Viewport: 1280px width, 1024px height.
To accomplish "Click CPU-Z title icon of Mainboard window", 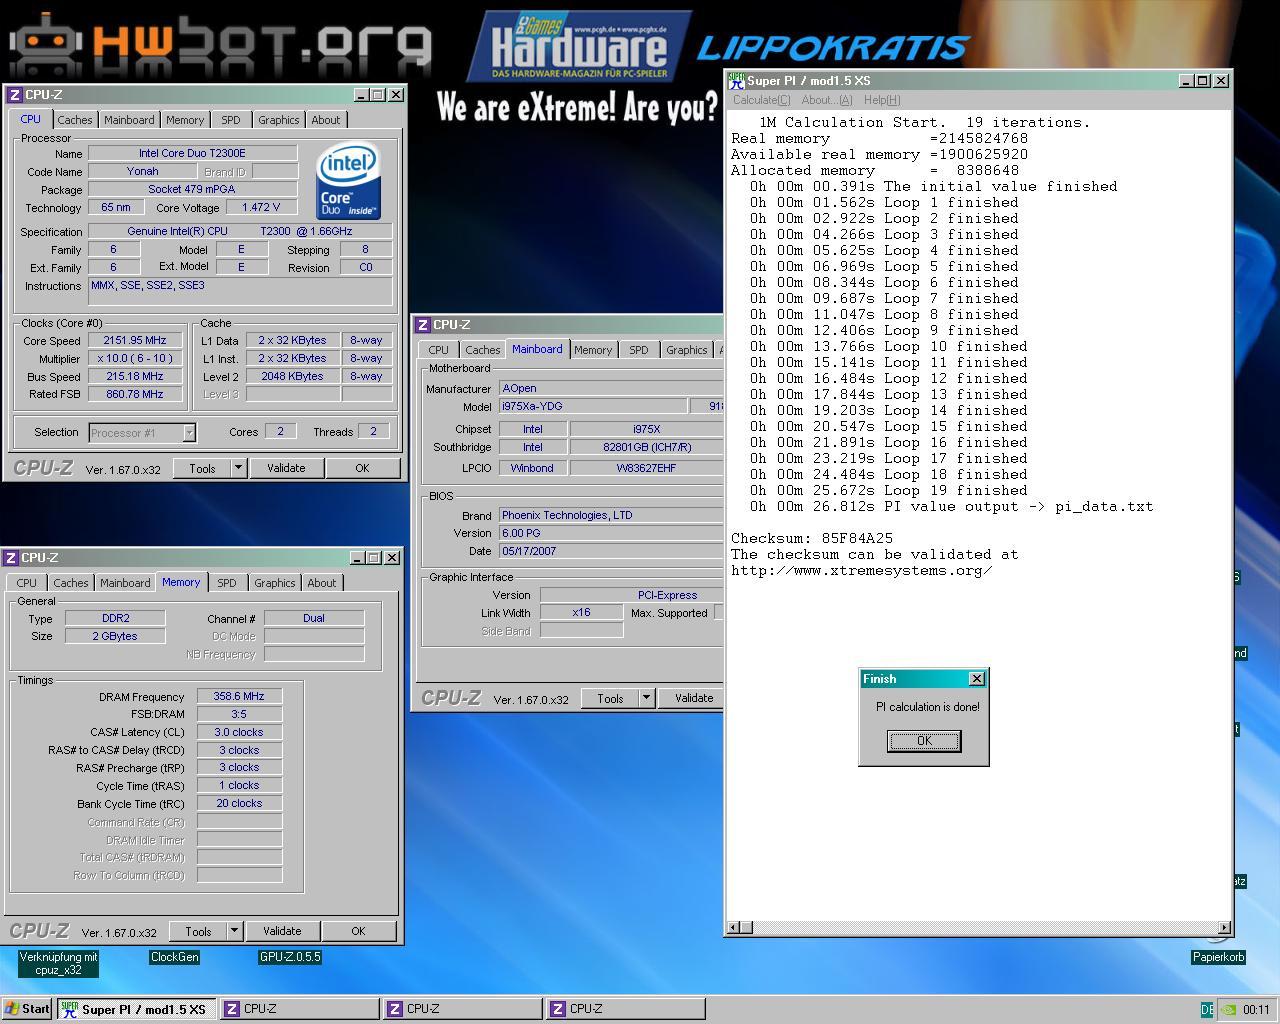I will point(423,325).
